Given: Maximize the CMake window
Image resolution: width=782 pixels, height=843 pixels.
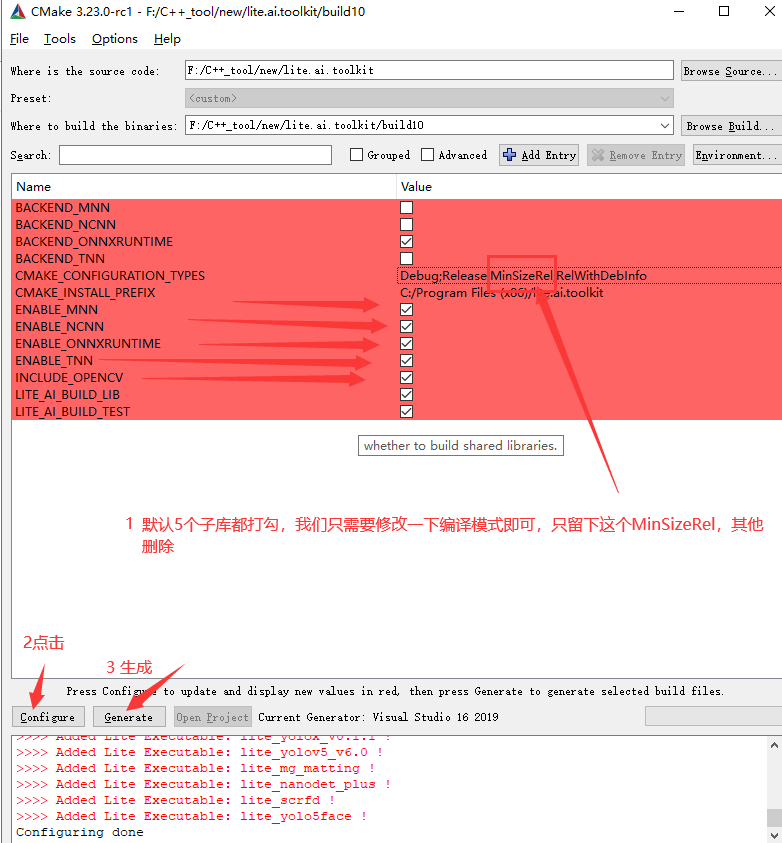Looking at the screenshot, I should coord(724,11).
